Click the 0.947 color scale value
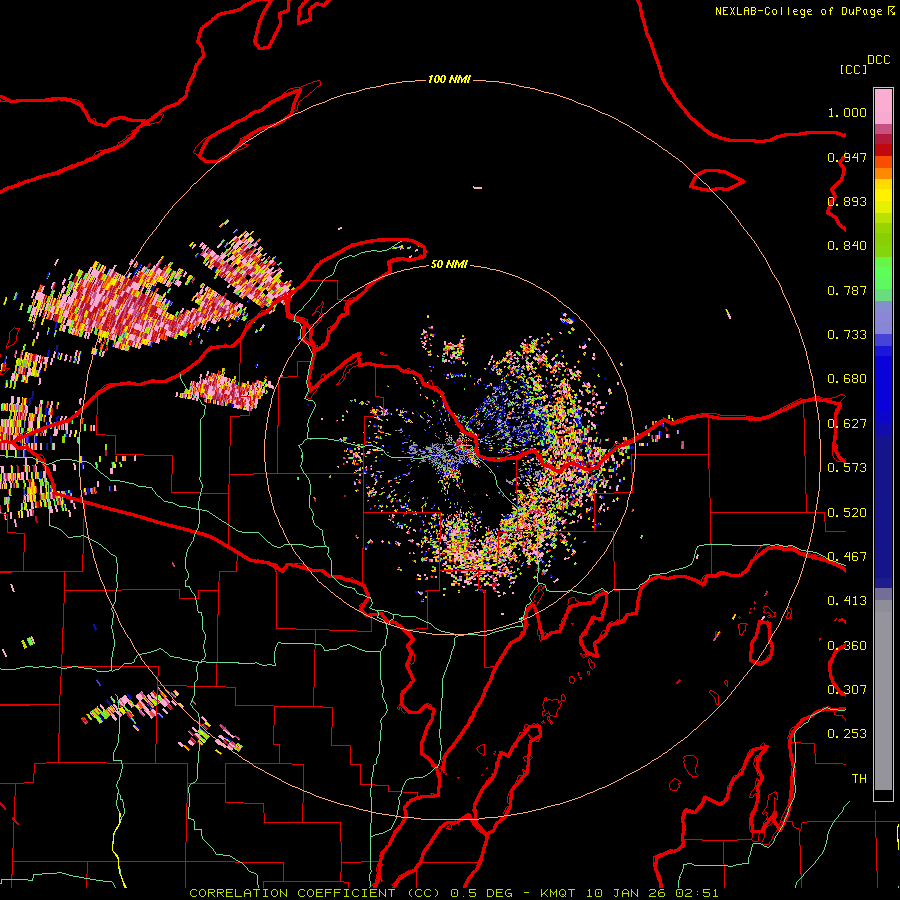The width and height of the screenshot is (900, 900). 847,157
